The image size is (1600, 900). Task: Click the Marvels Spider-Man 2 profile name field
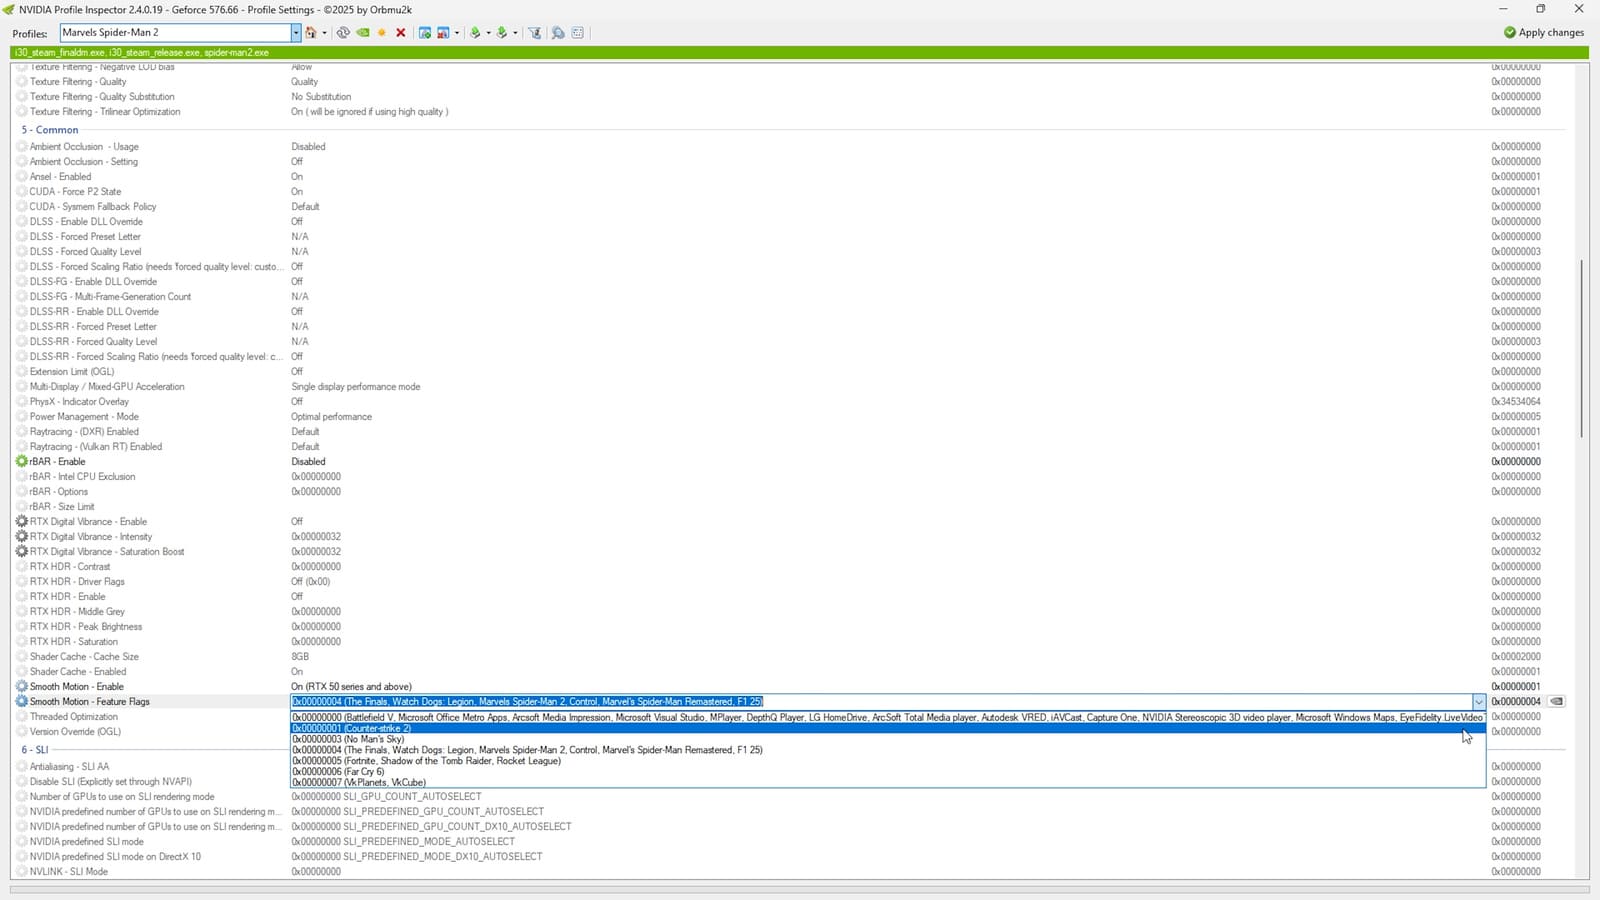point(175,33)
